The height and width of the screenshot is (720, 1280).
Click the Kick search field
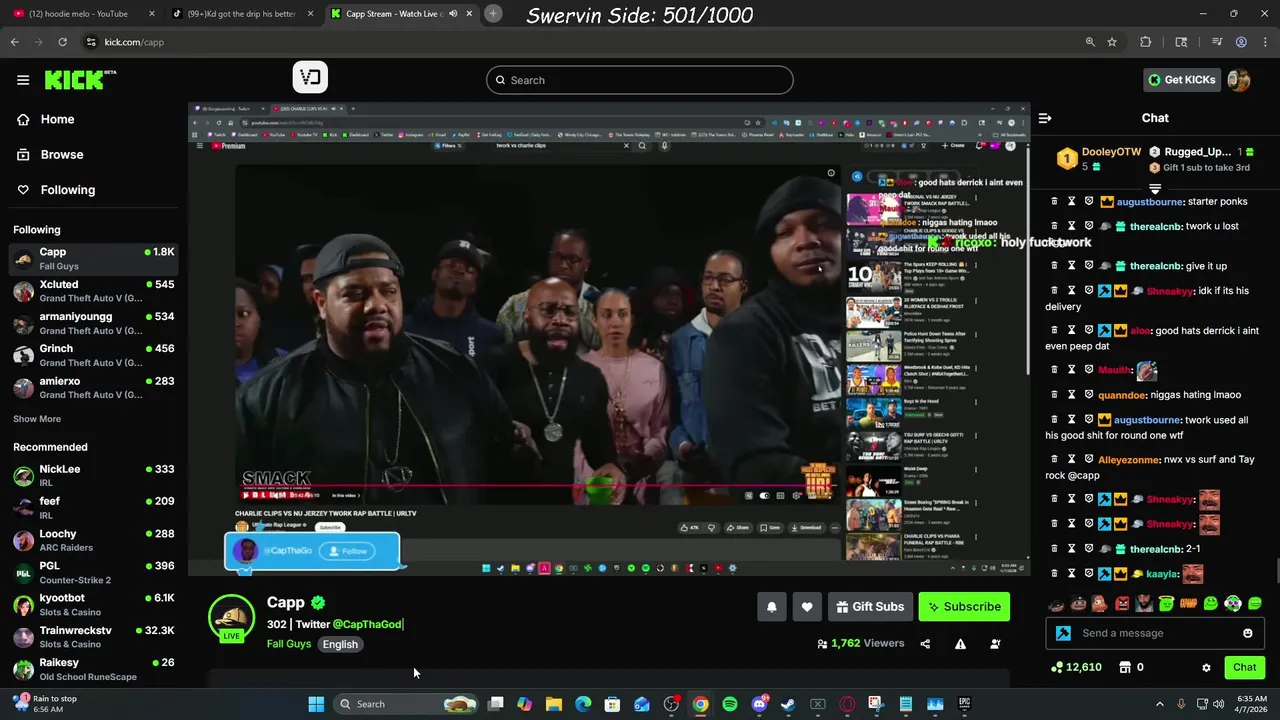(x=640, y=80)
